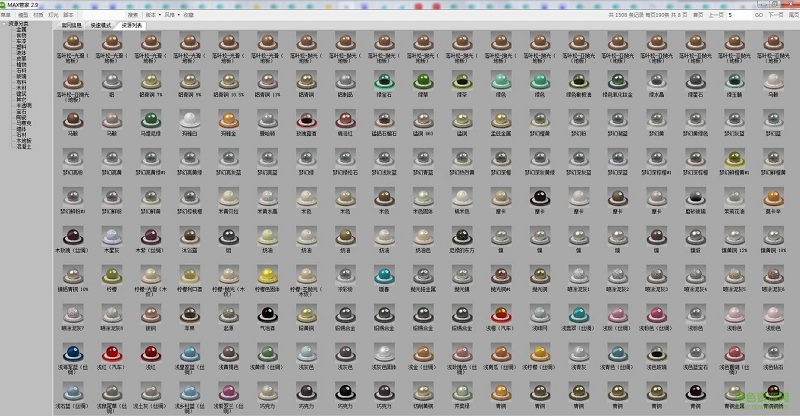Open the 灯光 menu
This screenshot has height=416, width=800.
coord(53,16)
